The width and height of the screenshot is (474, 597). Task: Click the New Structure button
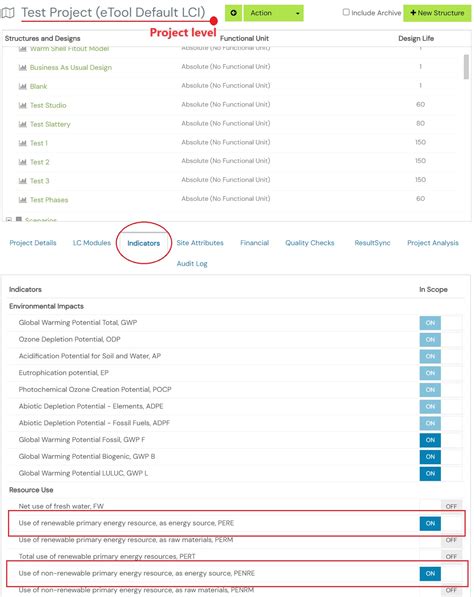pyautogui.click(x=437, y=13)
